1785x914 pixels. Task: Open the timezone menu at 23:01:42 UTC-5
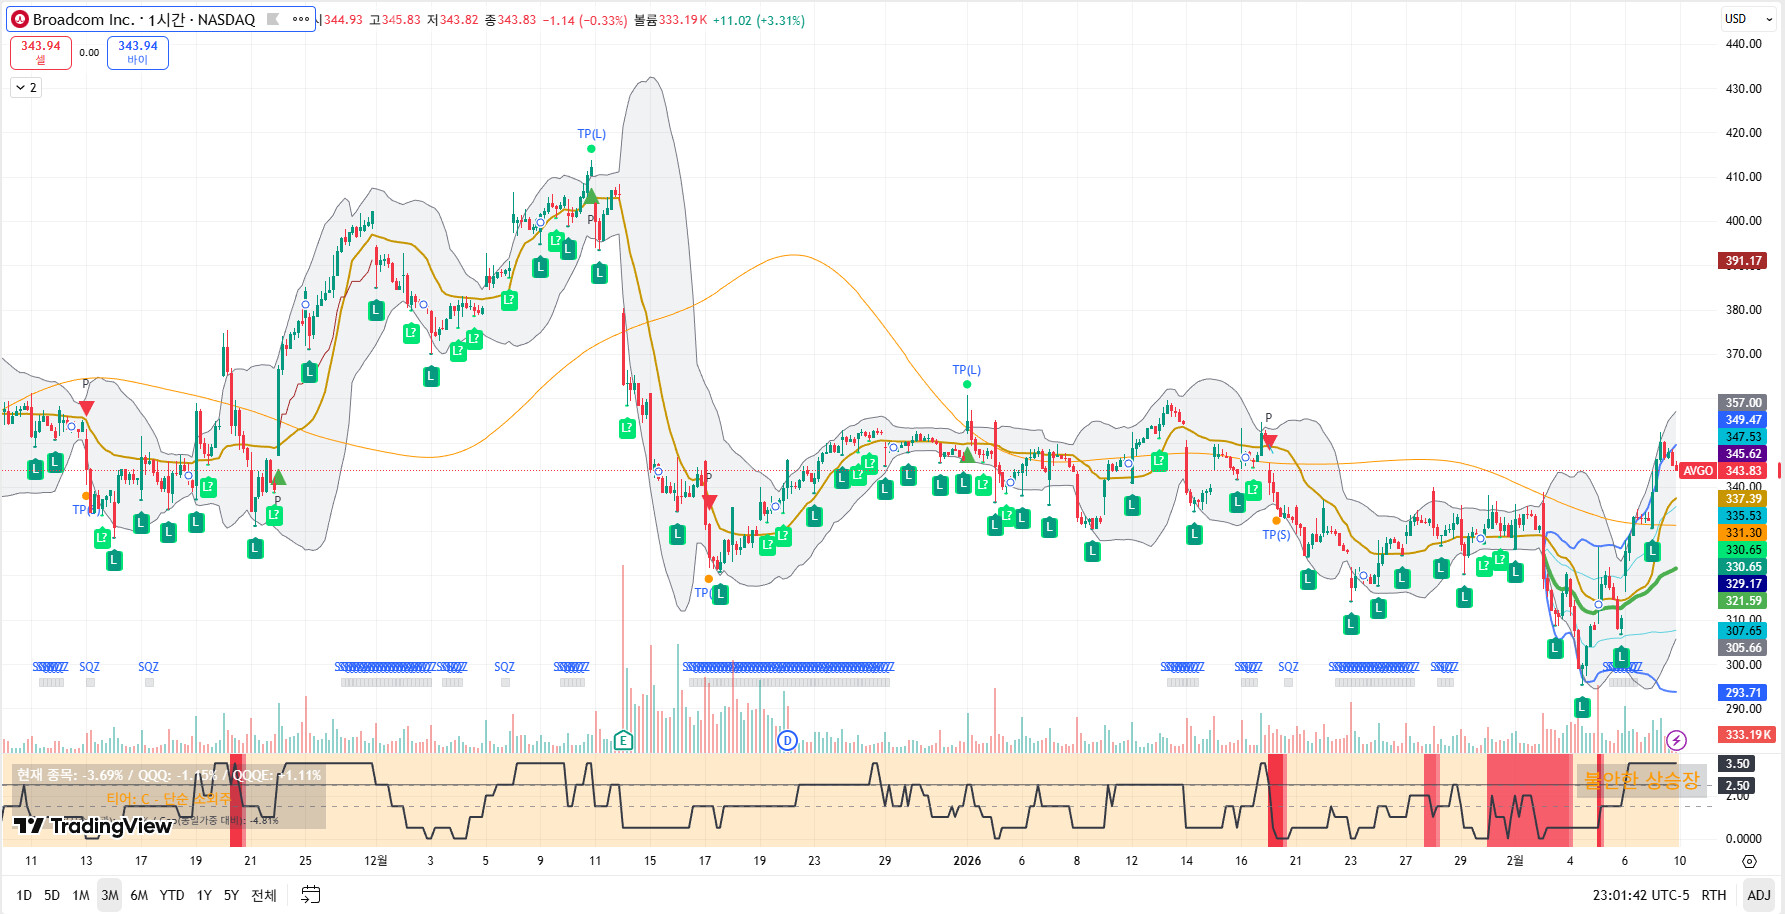coord(1641,895)
